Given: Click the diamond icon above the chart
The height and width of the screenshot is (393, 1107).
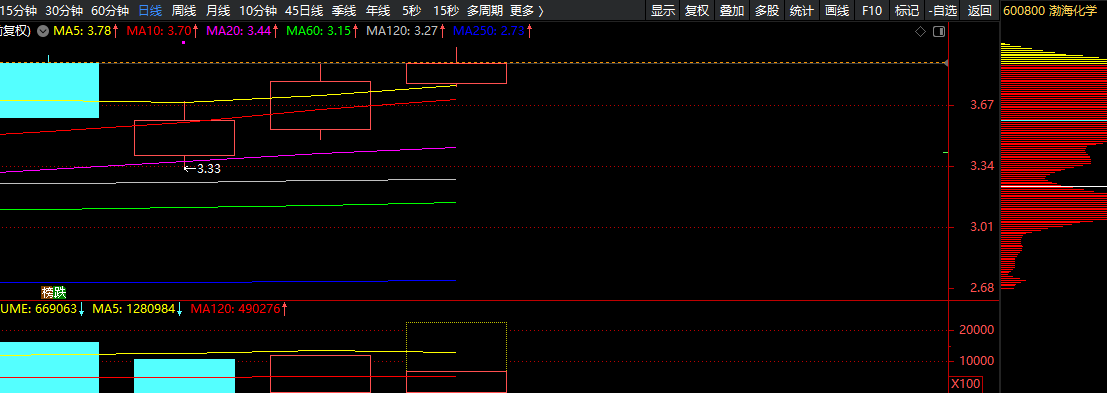Looking at the screenshot, I should (x=920, y=32).
